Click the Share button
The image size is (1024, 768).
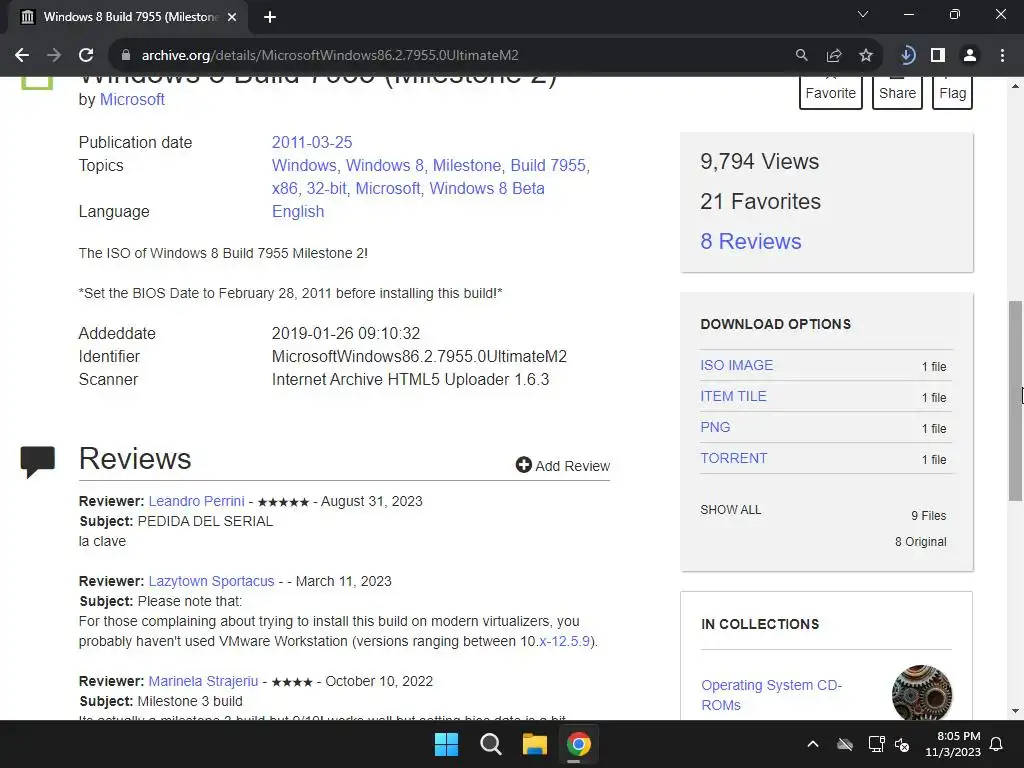click(x=897, y=92)
